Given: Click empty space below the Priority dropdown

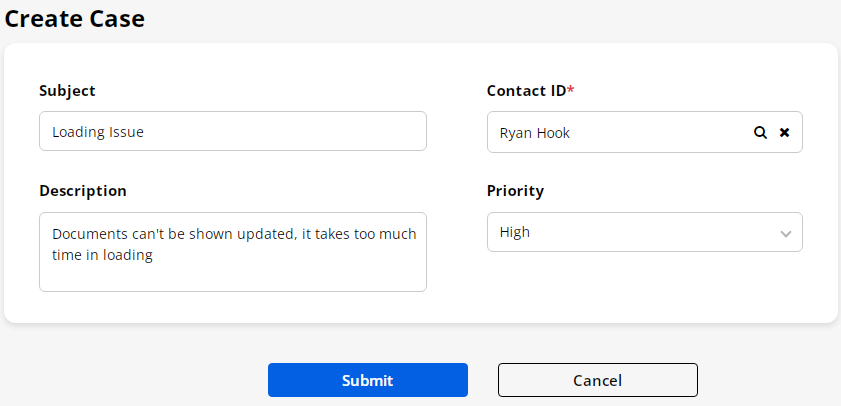Looking at the screenshot, I should (x=644, y=285).
